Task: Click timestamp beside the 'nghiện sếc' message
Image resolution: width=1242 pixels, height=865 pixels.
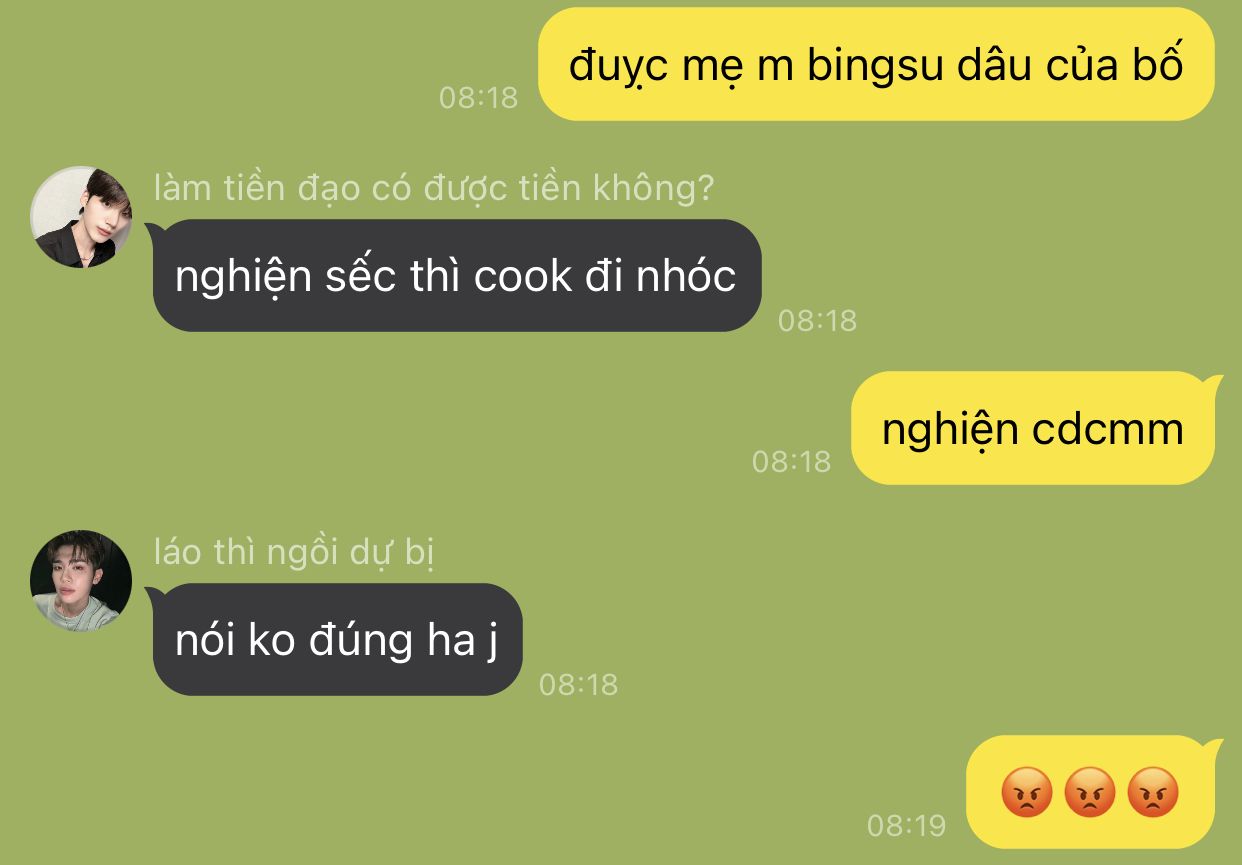Action: click(x=818, y=320)
